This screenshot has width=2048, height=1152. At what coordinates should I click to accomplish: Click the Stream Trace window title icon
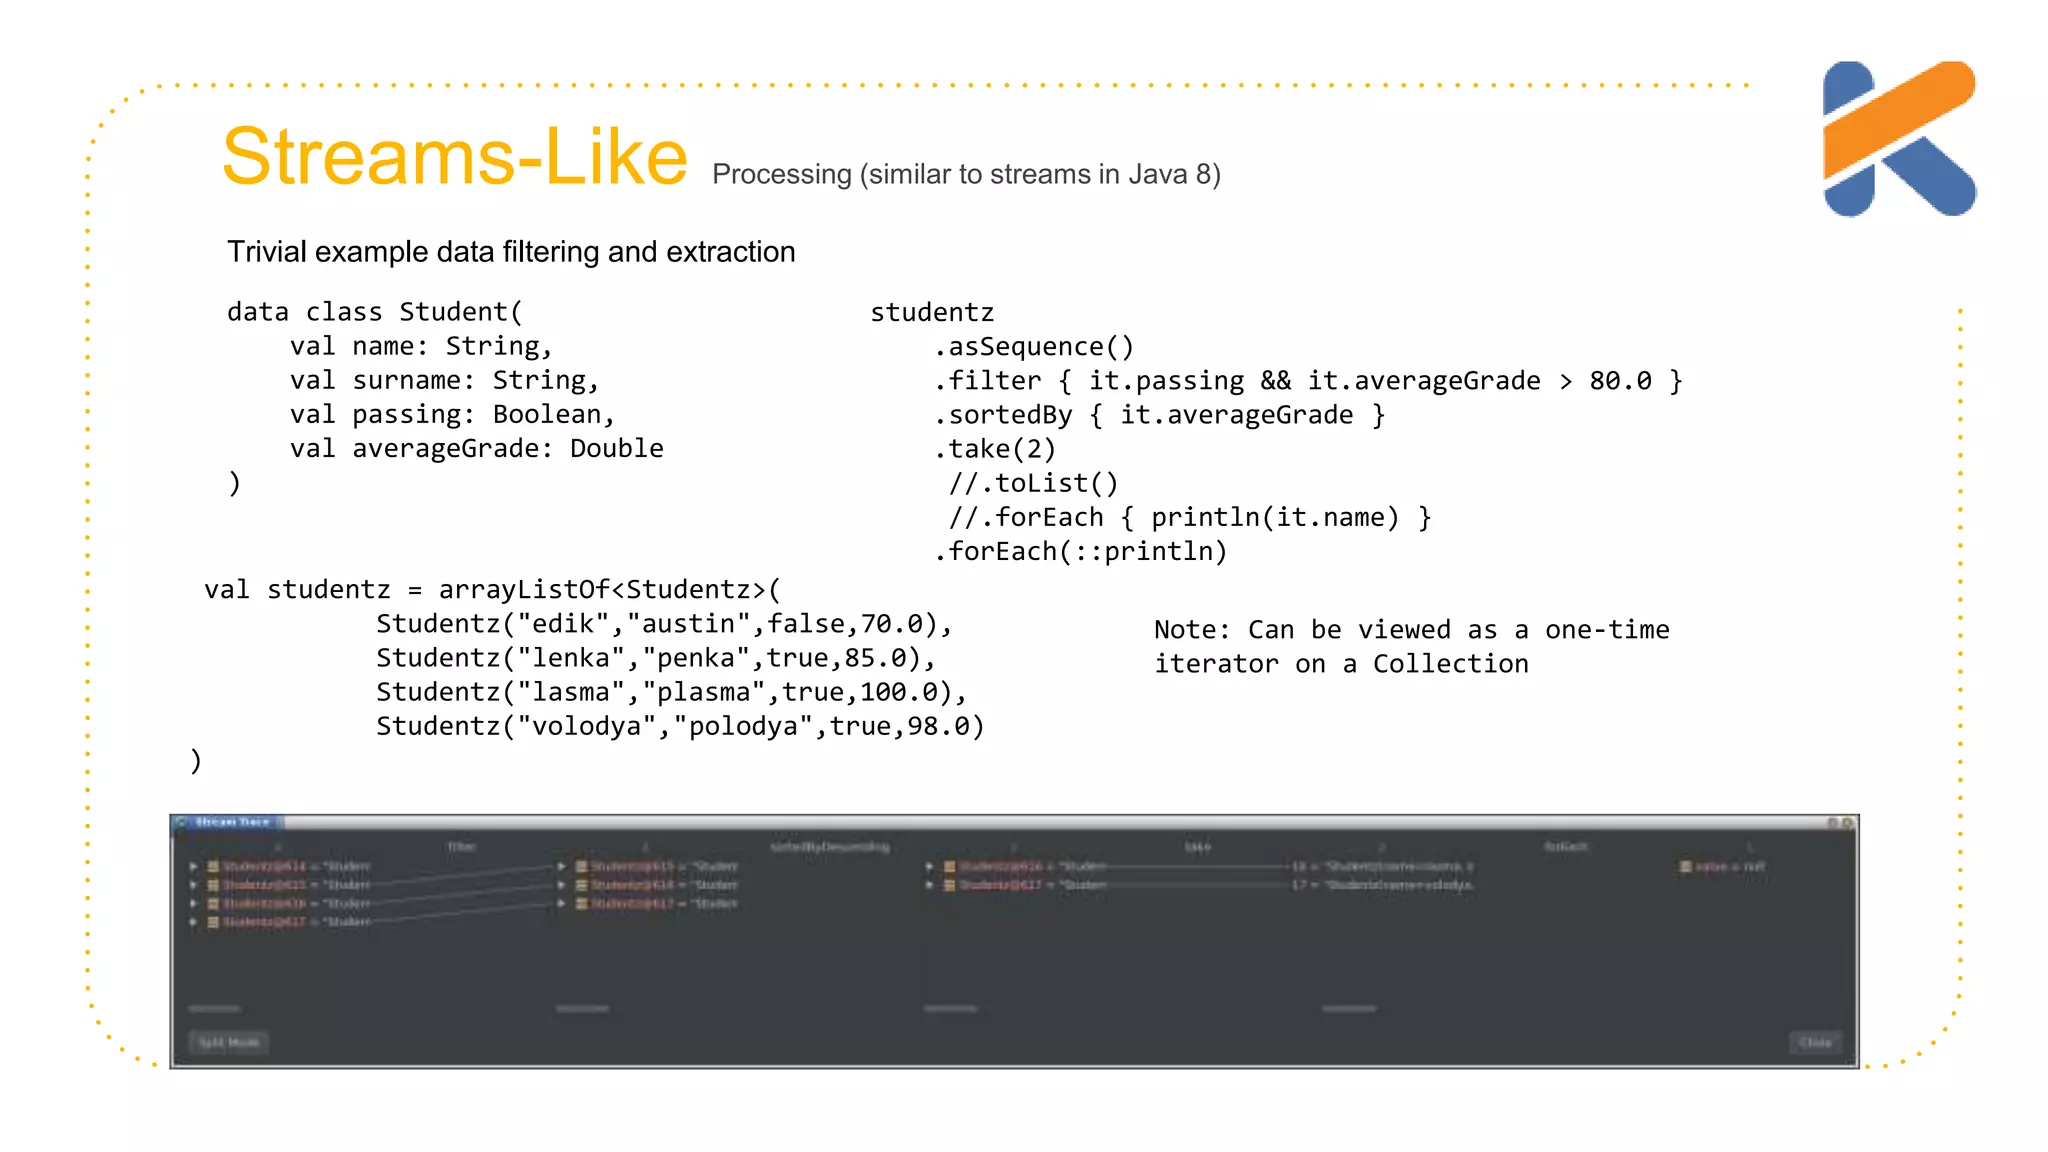182,822
